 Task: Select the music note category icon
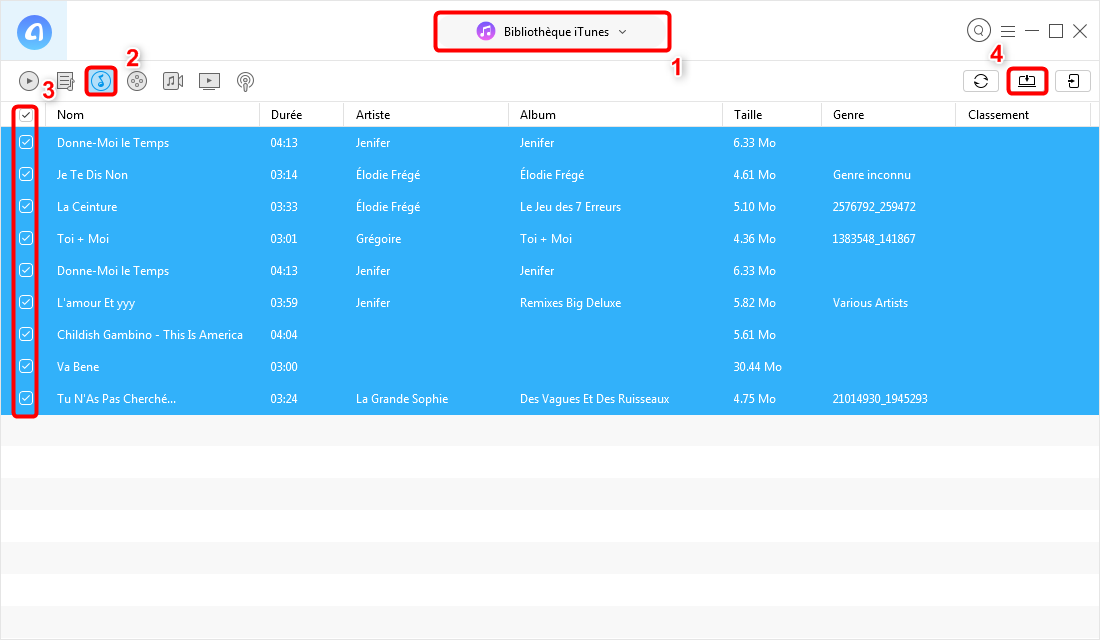[101, 81]
